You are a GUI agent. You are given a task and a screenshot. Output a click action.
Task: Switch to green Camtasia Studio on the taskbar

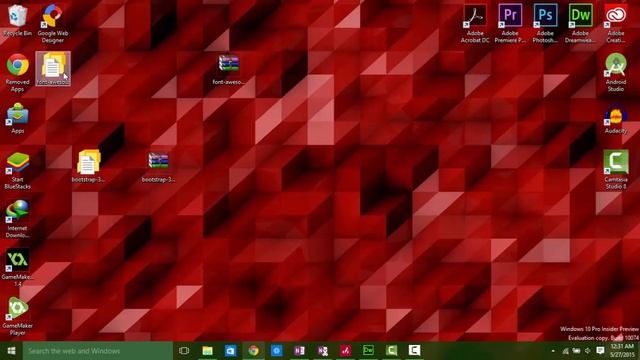391,351
